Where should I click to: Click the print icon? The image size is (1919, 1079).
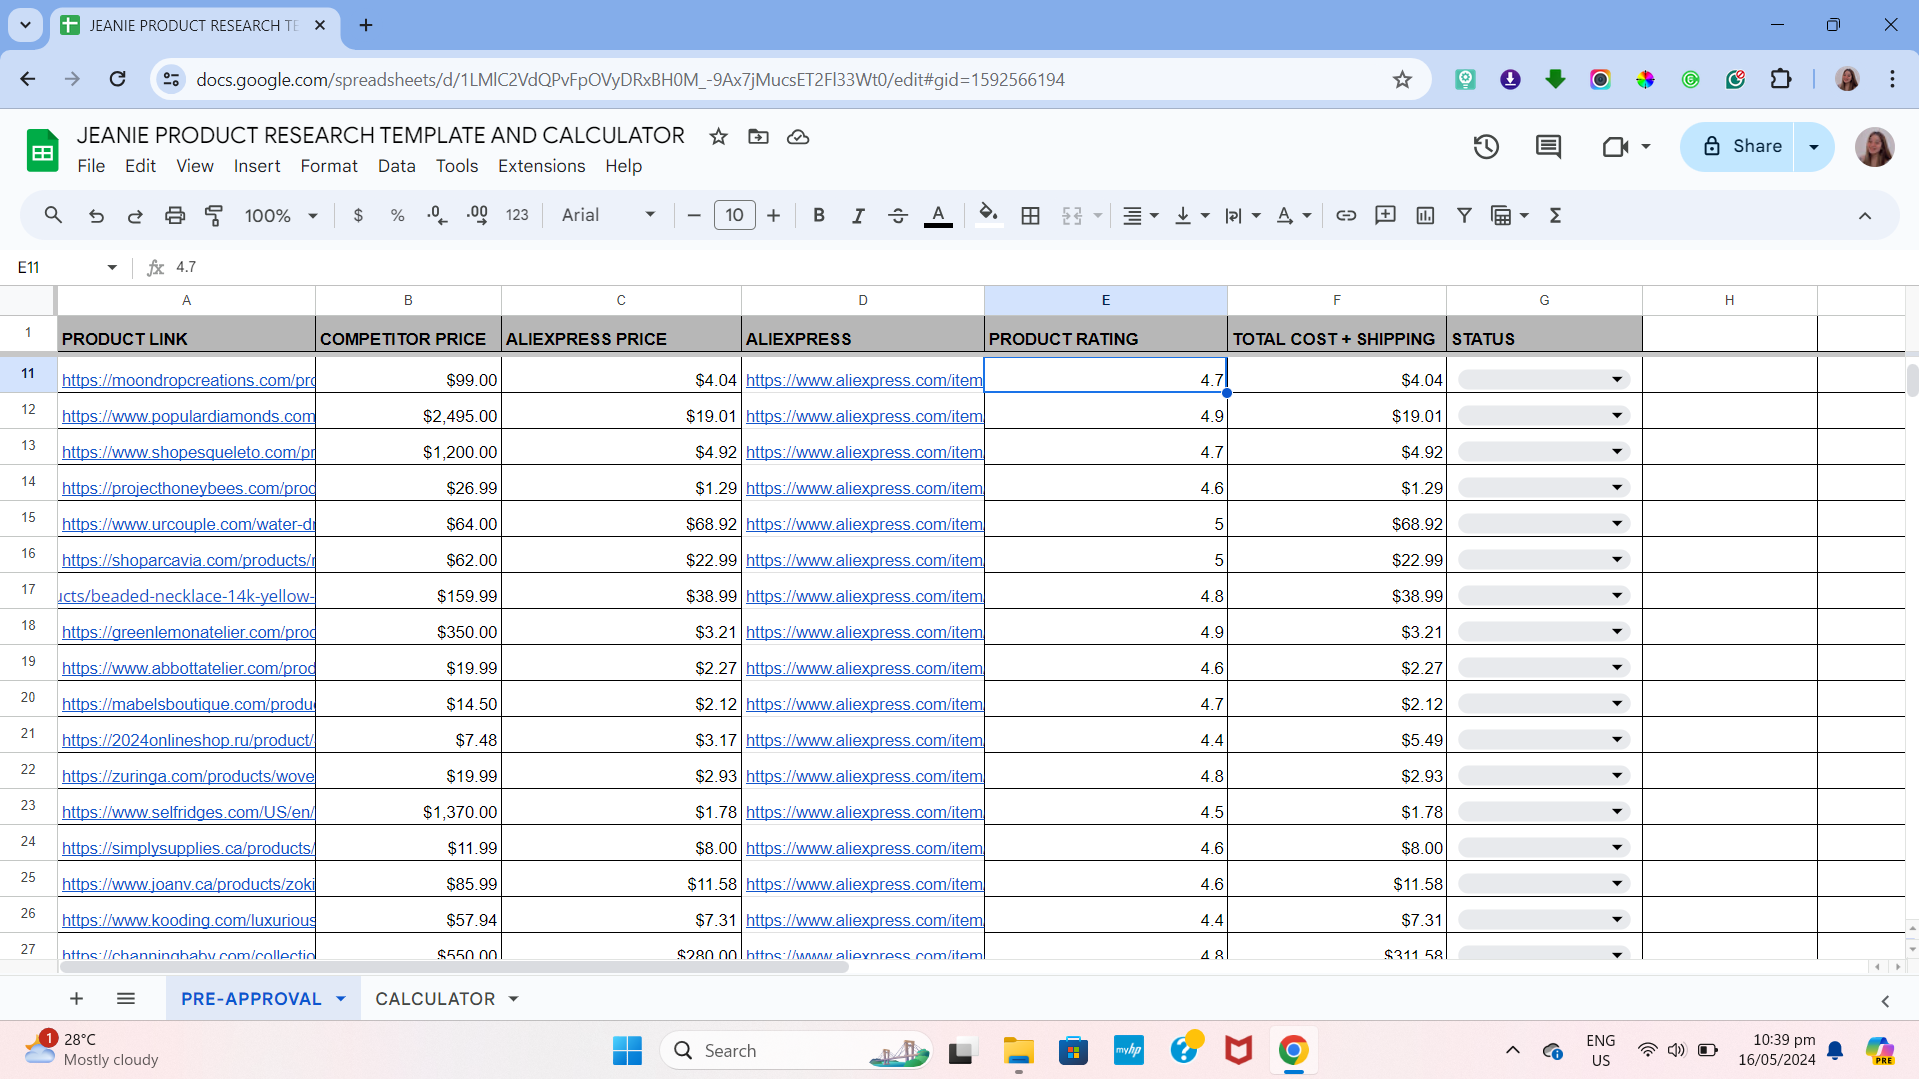175,215
